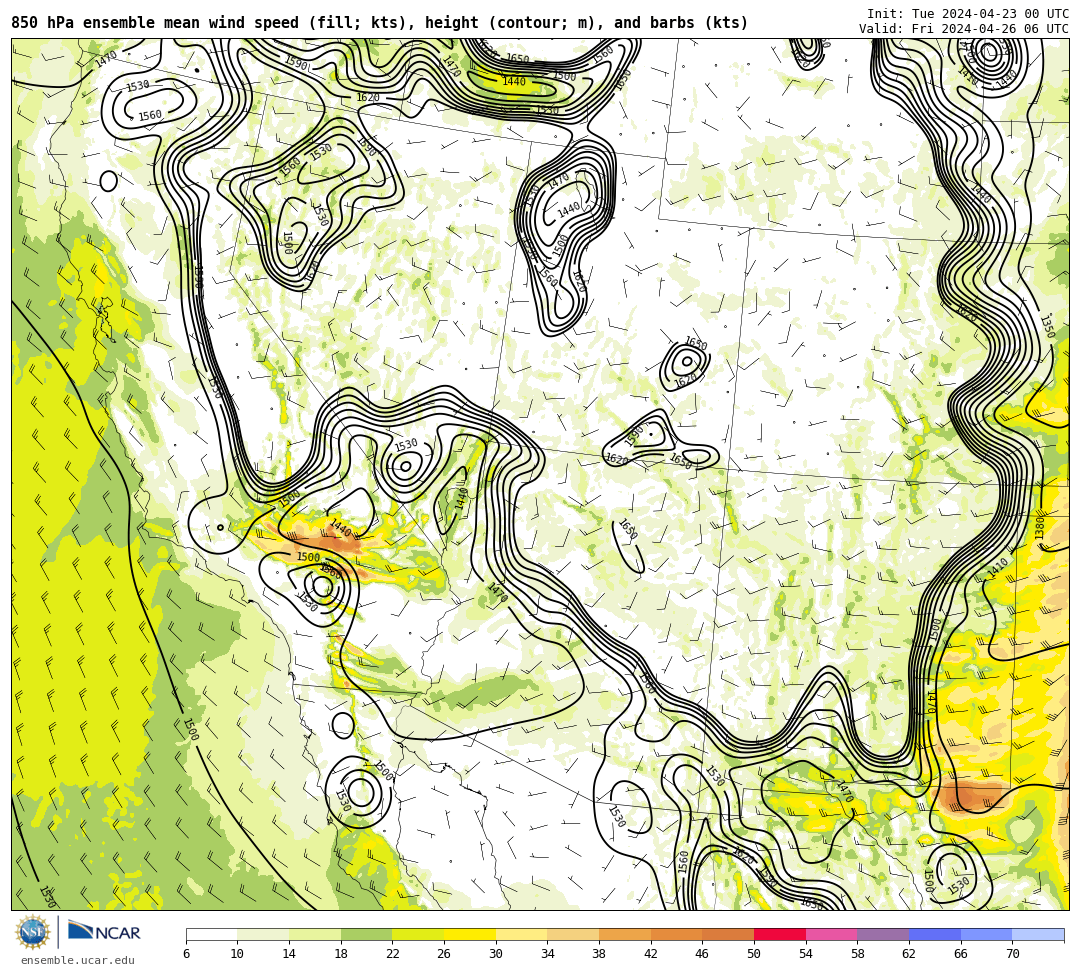Click the Init: Tue 2024-04-23 00 UTC text

tap(968, 14)
